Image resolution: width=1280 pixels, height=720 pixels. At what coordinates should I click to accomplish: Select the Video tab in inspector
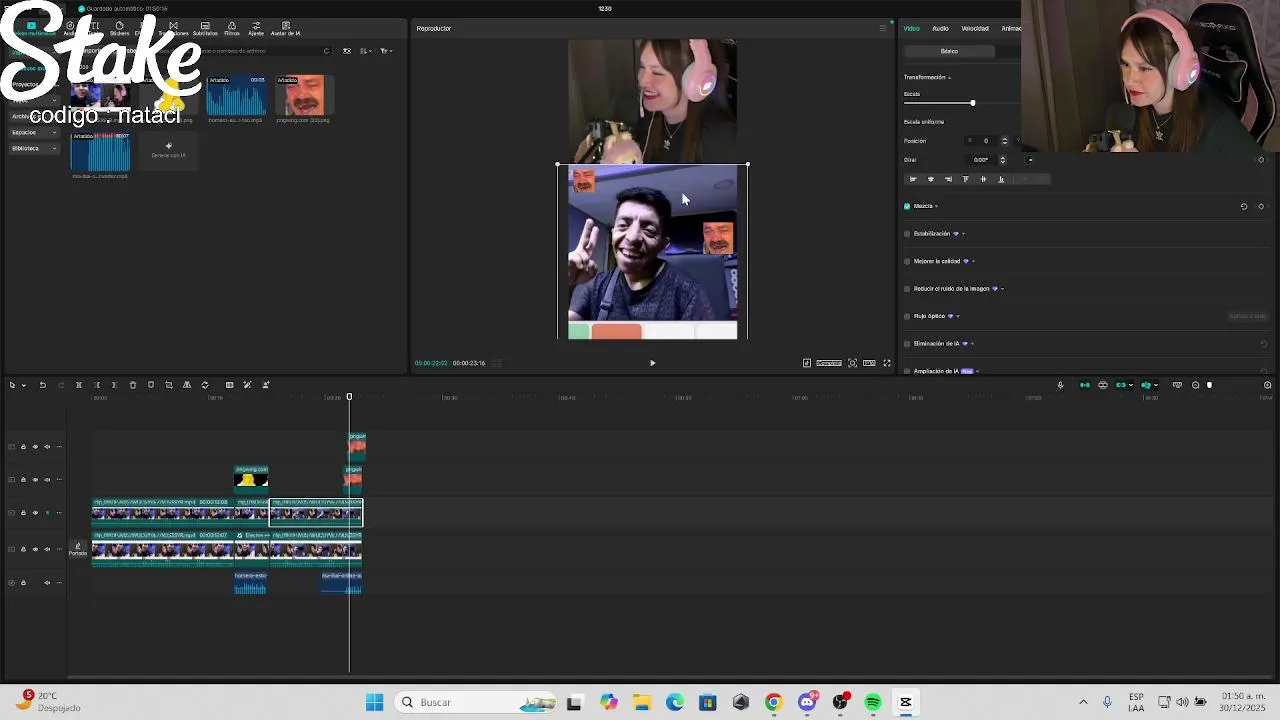coord(912,28)
